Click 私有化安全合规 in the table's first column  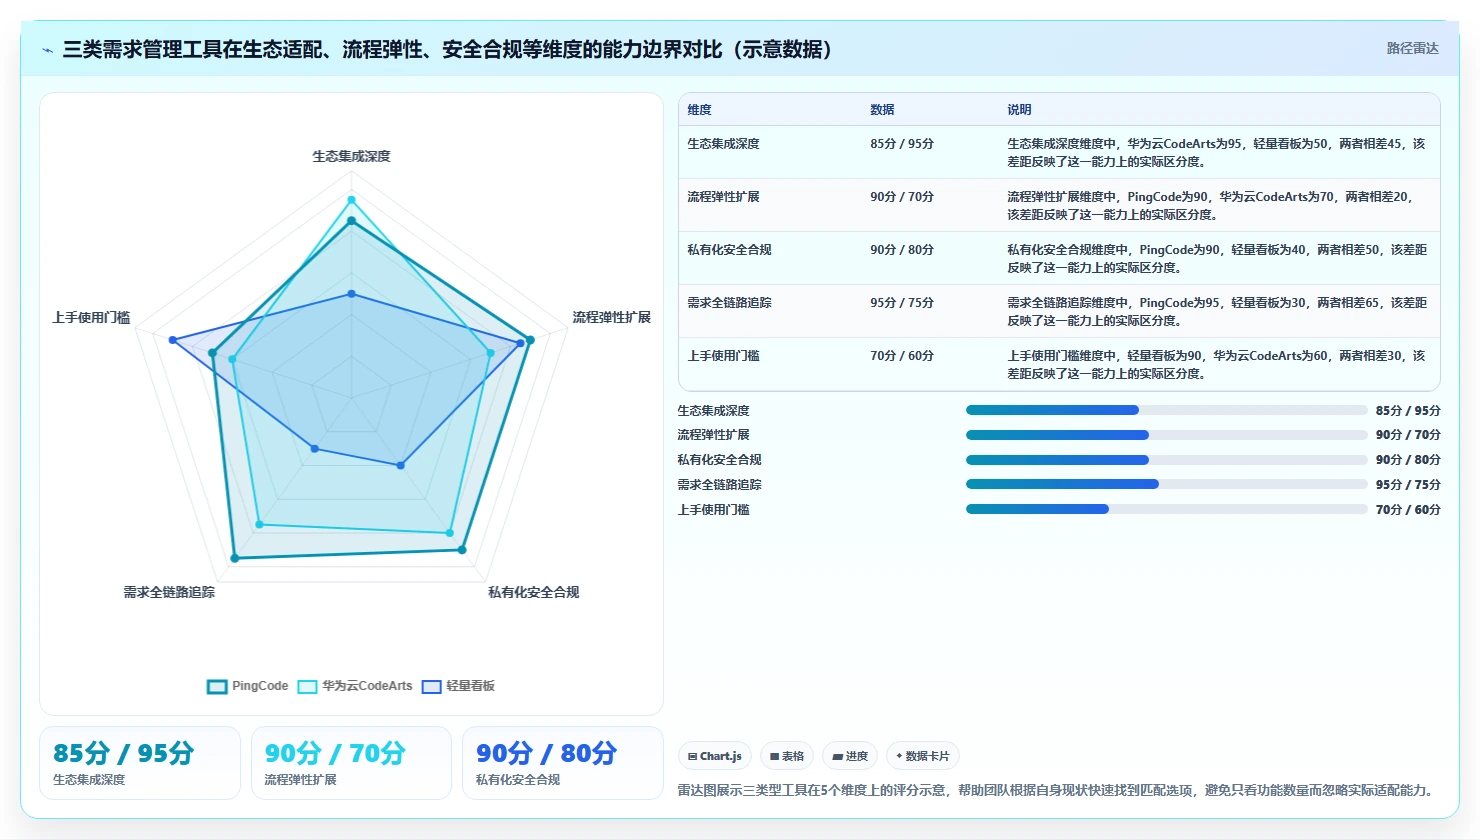coord(729,250)
